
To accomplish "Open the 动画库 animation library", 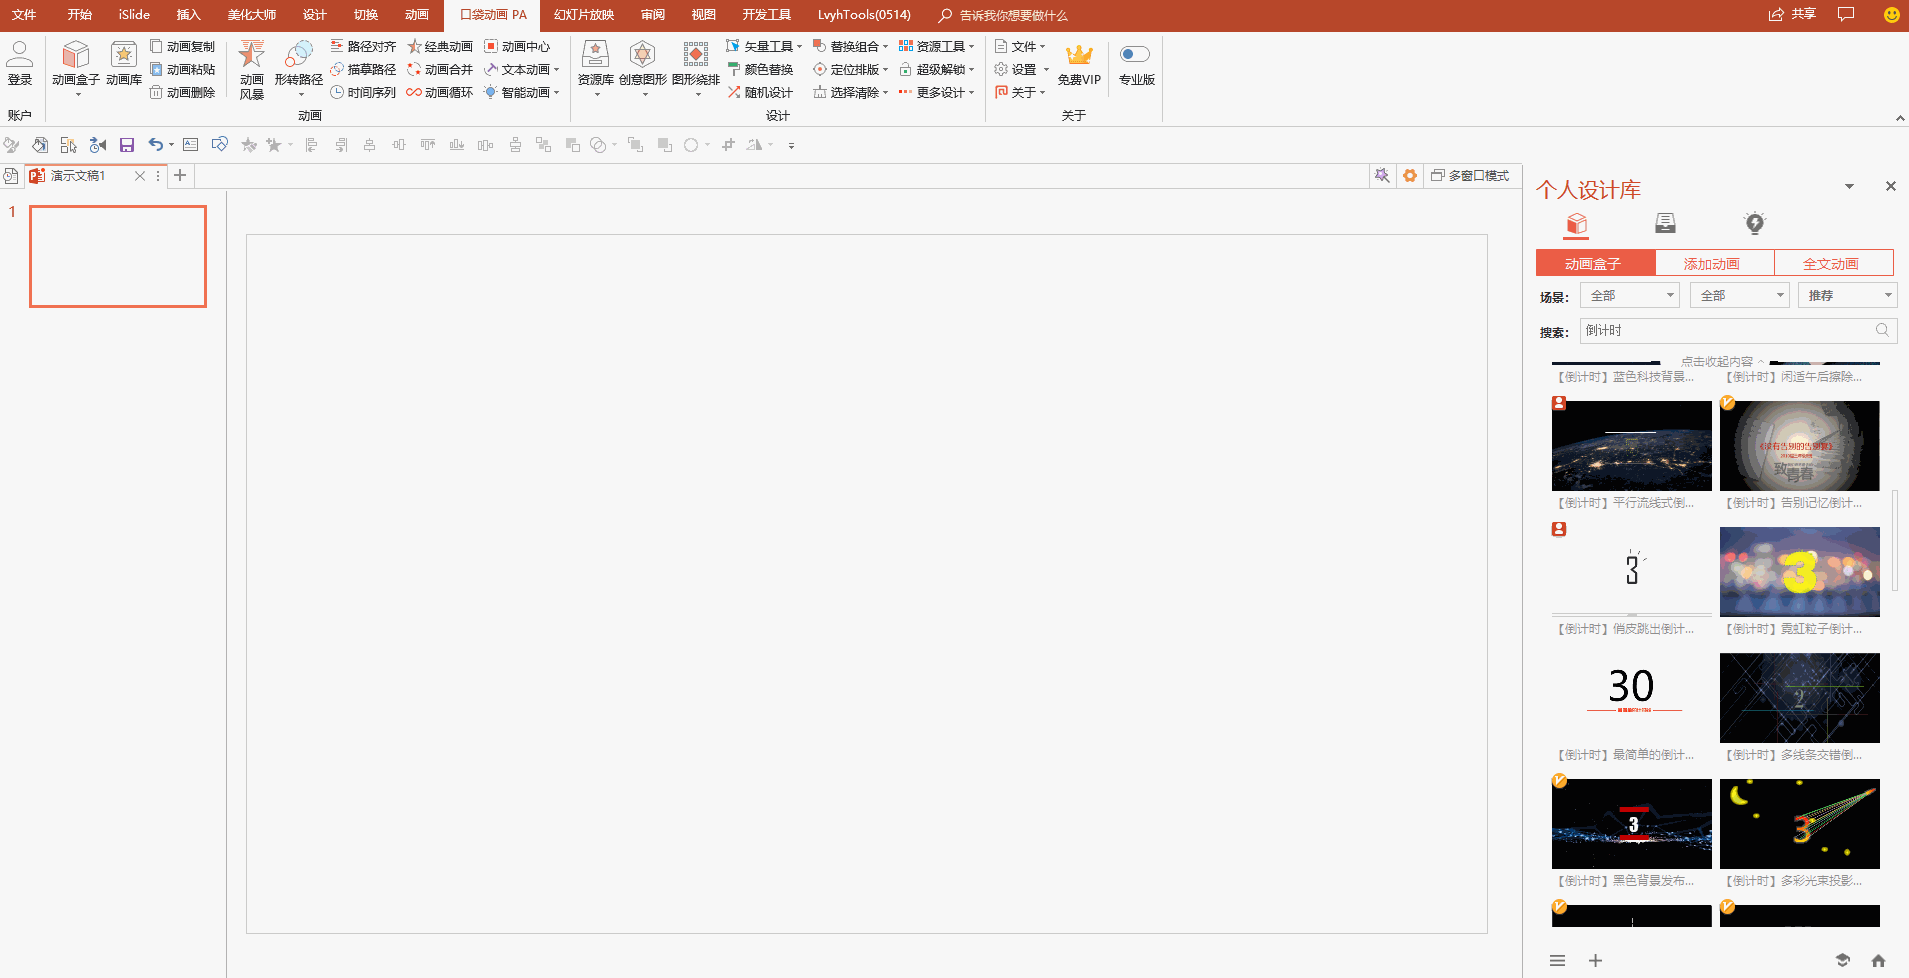I will pyautogui.click(x=124, y=63).
